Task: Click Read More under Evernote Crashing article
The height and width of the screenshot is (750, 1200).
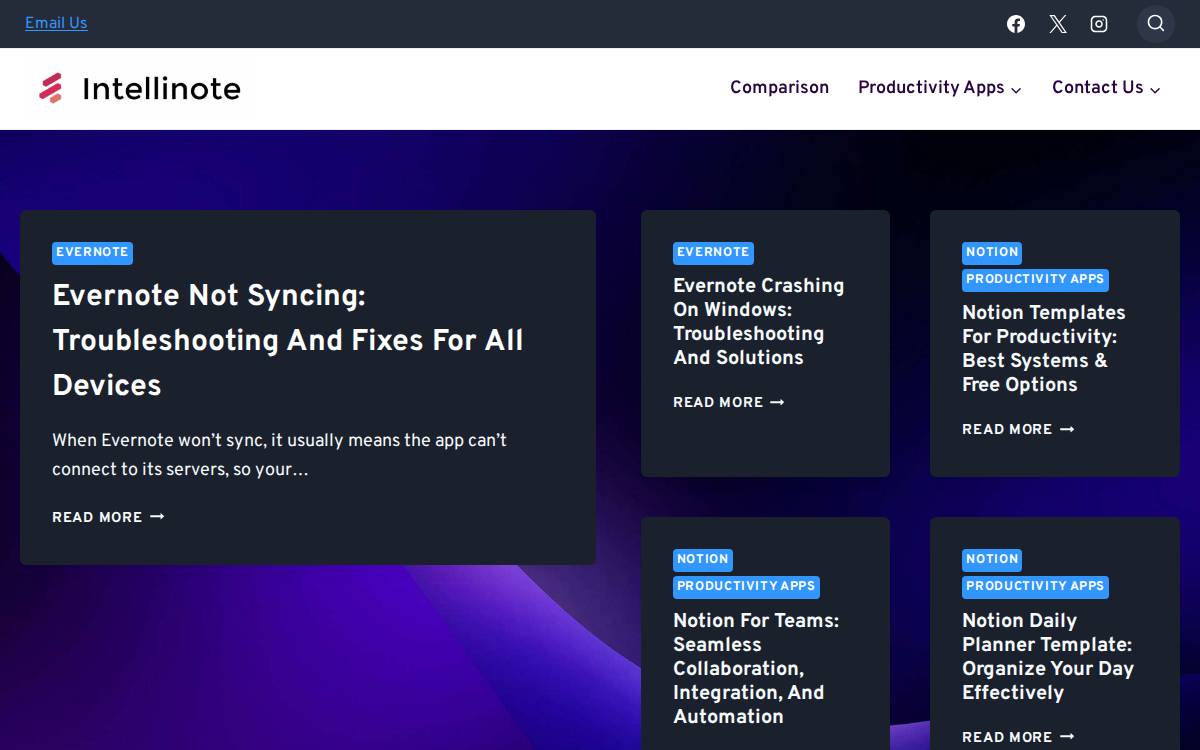Action: (x=718, y=402)
